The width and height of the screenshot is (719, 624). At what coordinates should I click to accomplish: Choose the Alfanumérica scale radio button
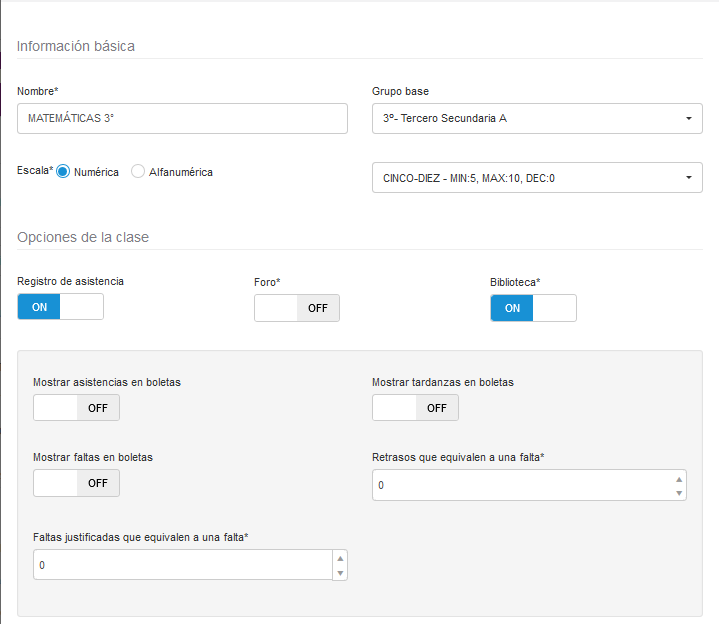(x=138, y=172)
